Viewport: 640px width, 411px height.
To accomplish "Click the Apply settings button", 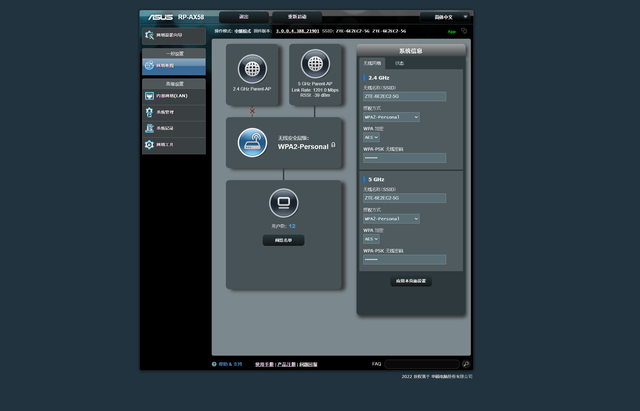I will pyautogui.click(x=411, y=281).
